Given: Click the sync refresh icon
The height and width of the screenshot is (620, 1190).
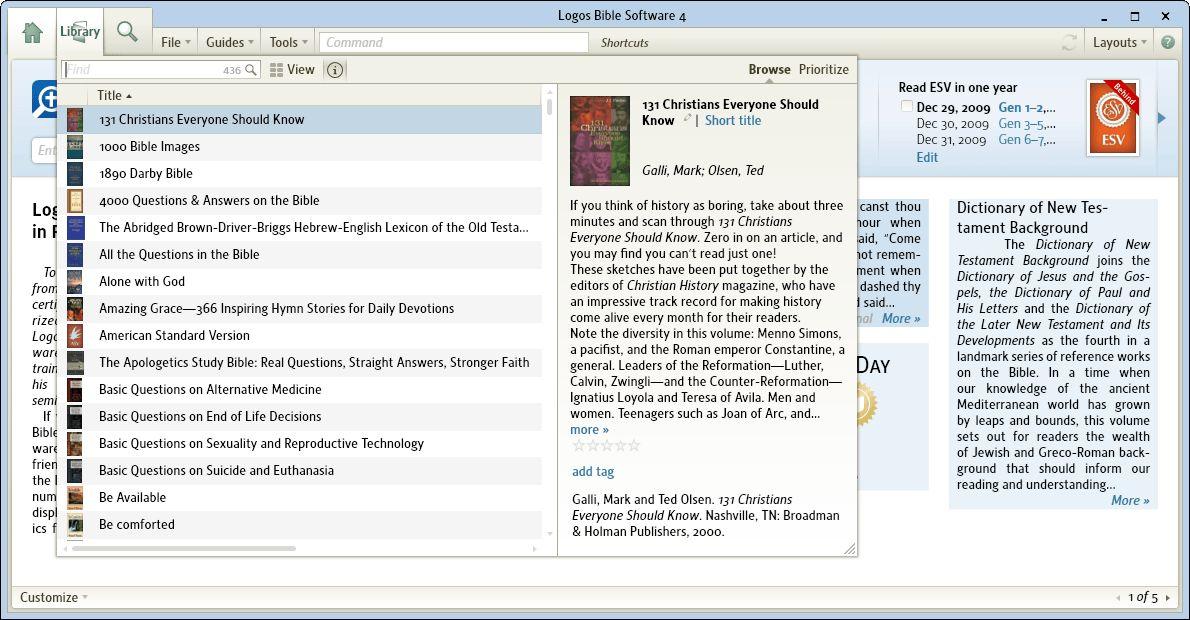Looking at the screenshot, I should tap(1069, 42).
